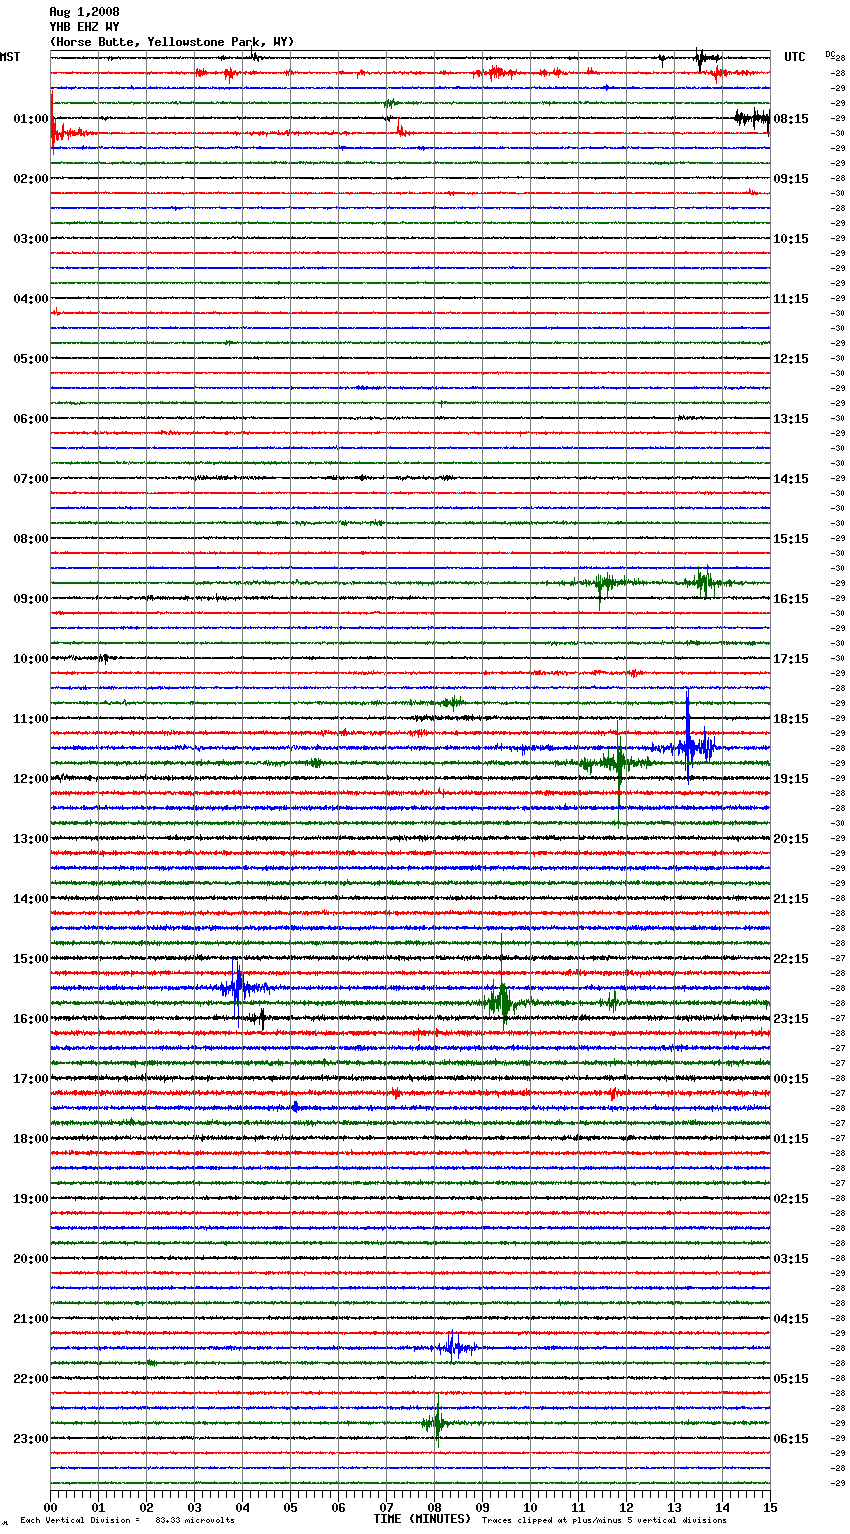Click the date text 'Aug 1,2008'
The height and width of the screenshot is (1534, 850).
[x=84, y=12]
